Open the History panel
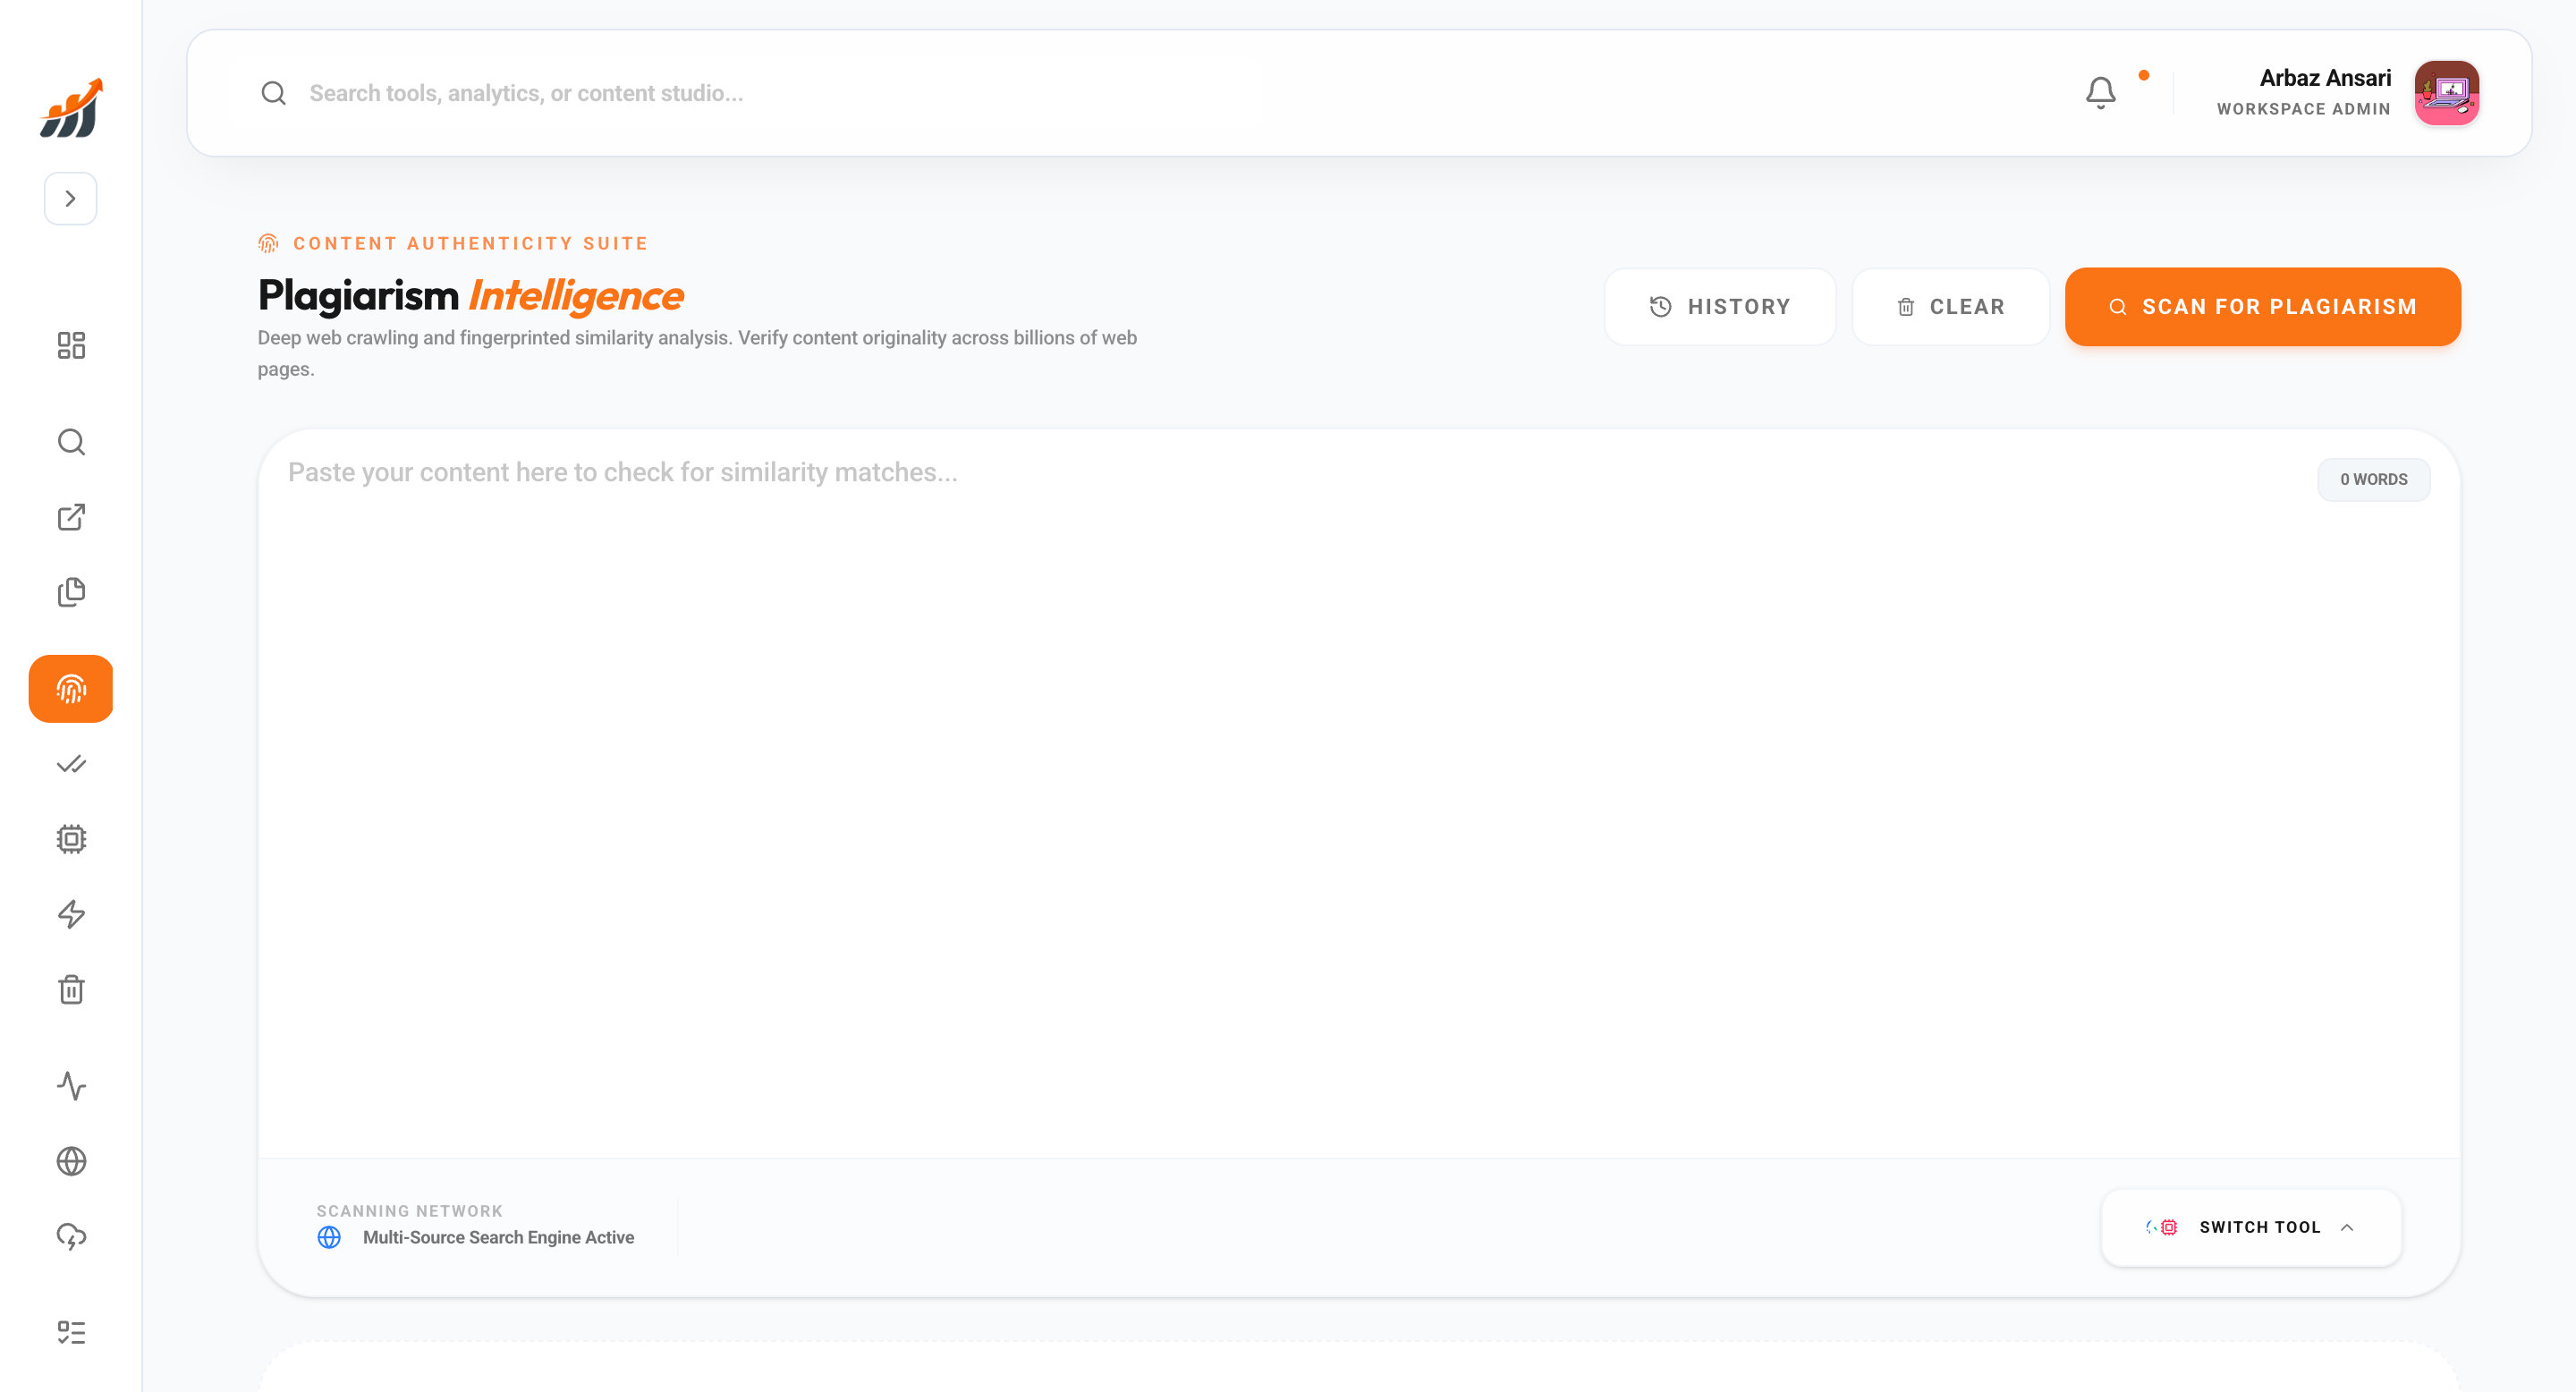Image resolution: width=2576 pixels, height=1392 pixels. click(1720, 307)
